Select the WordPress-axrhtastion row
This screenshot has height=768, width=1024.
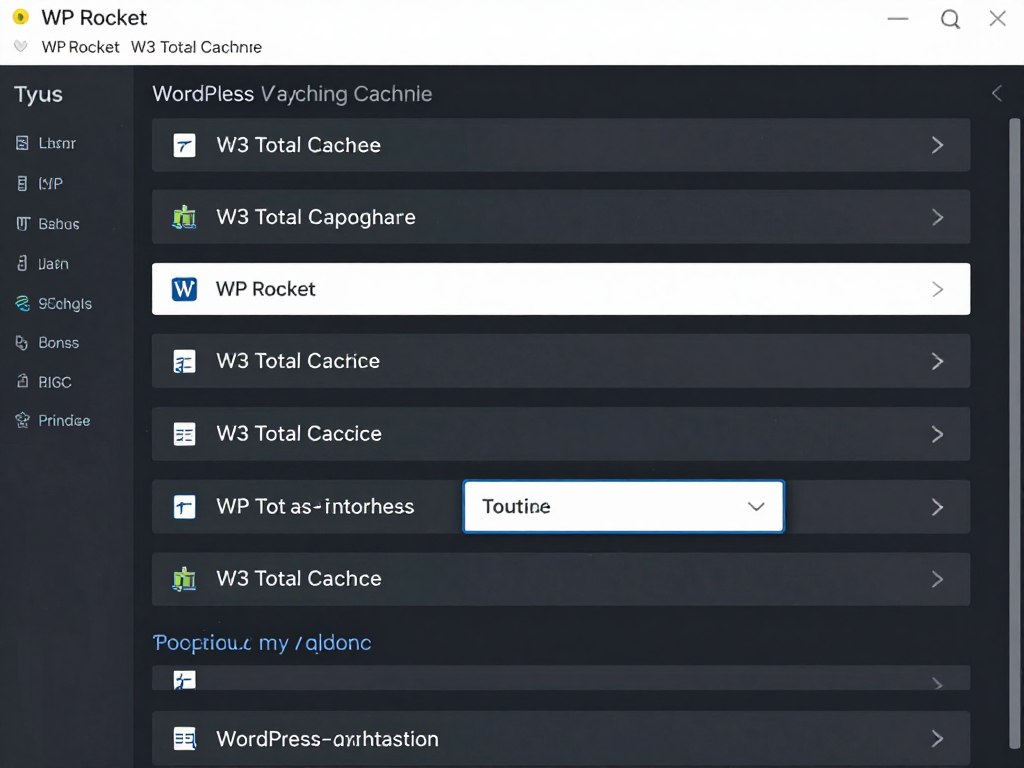point(561,739)
